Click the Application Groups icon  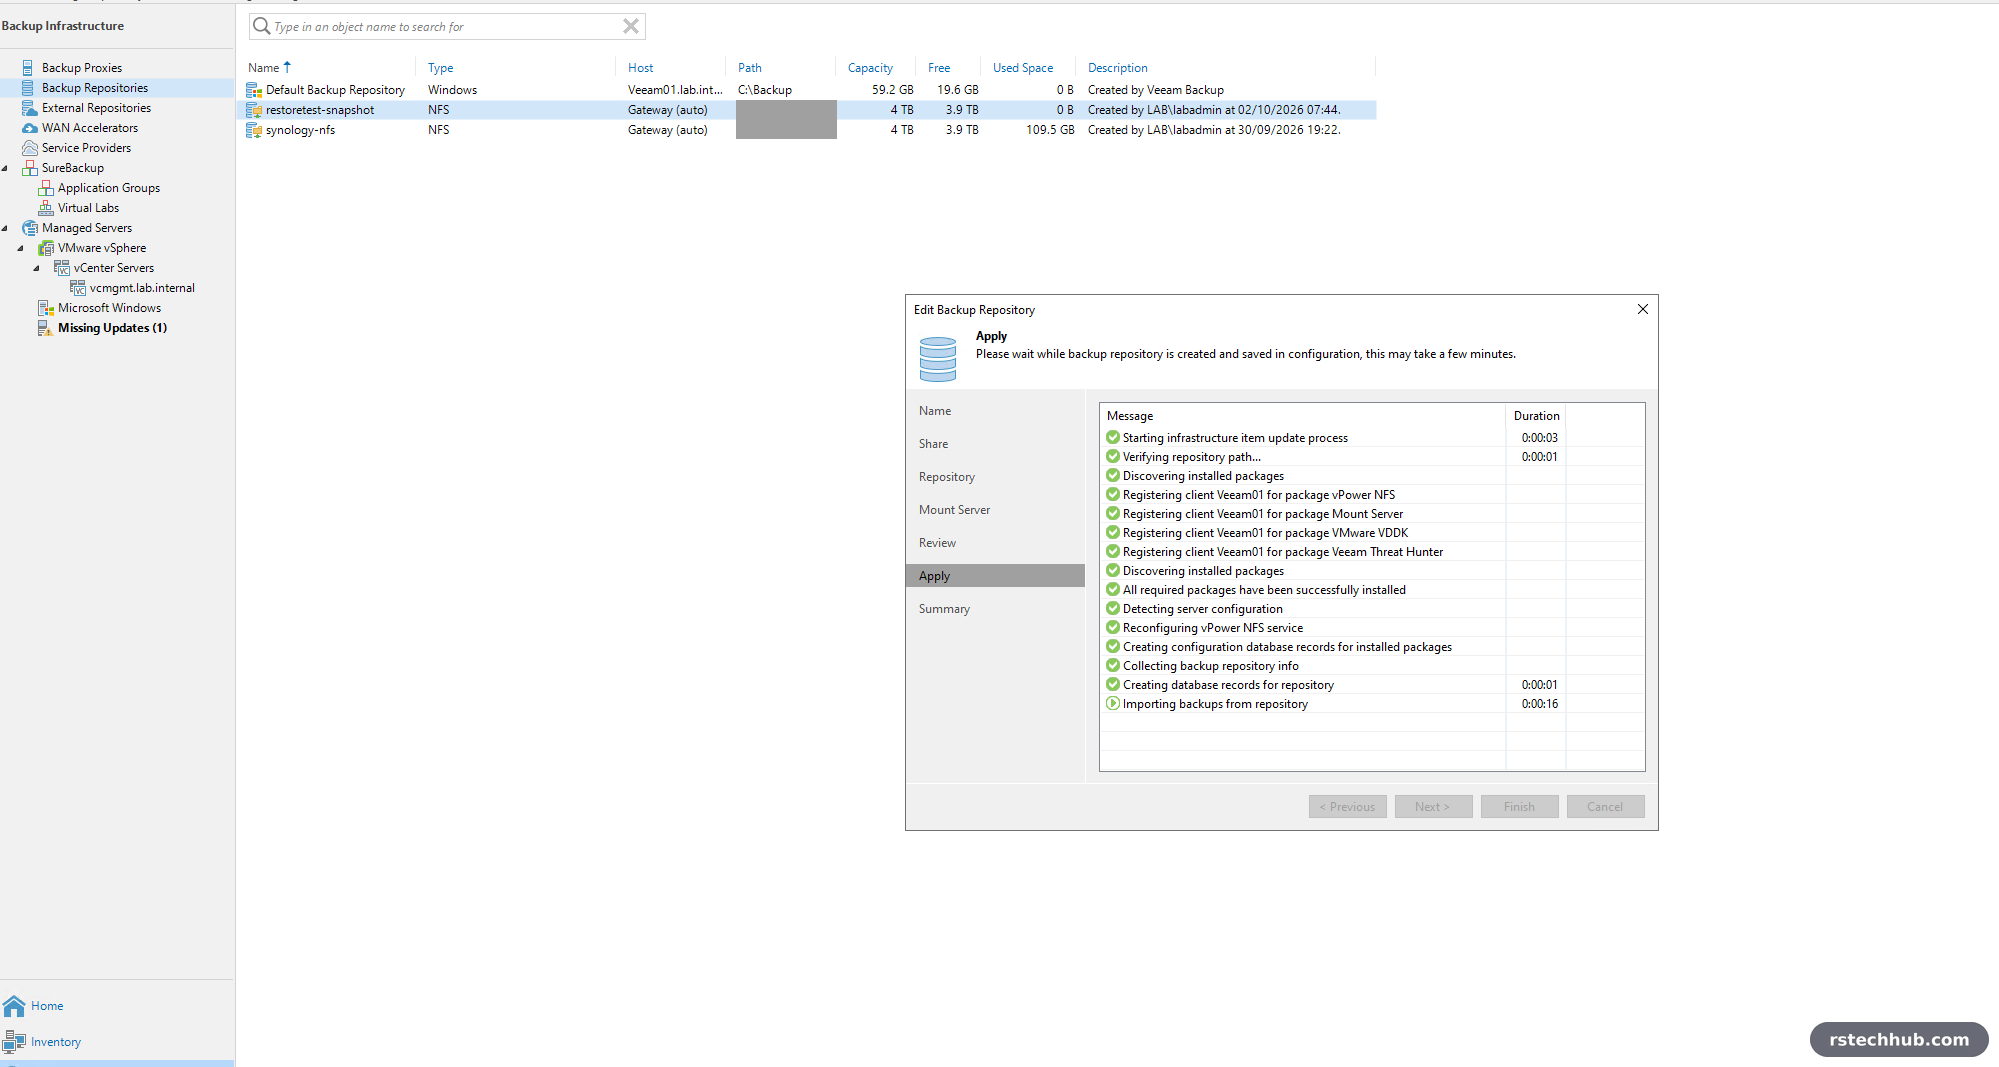46,188
